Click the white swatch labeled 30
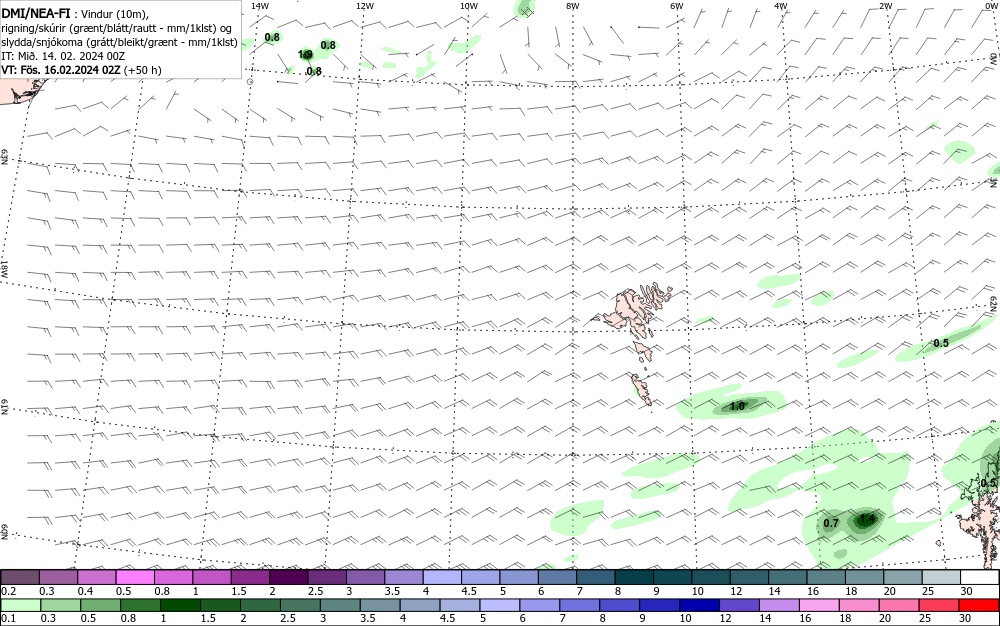 (980, 577)
